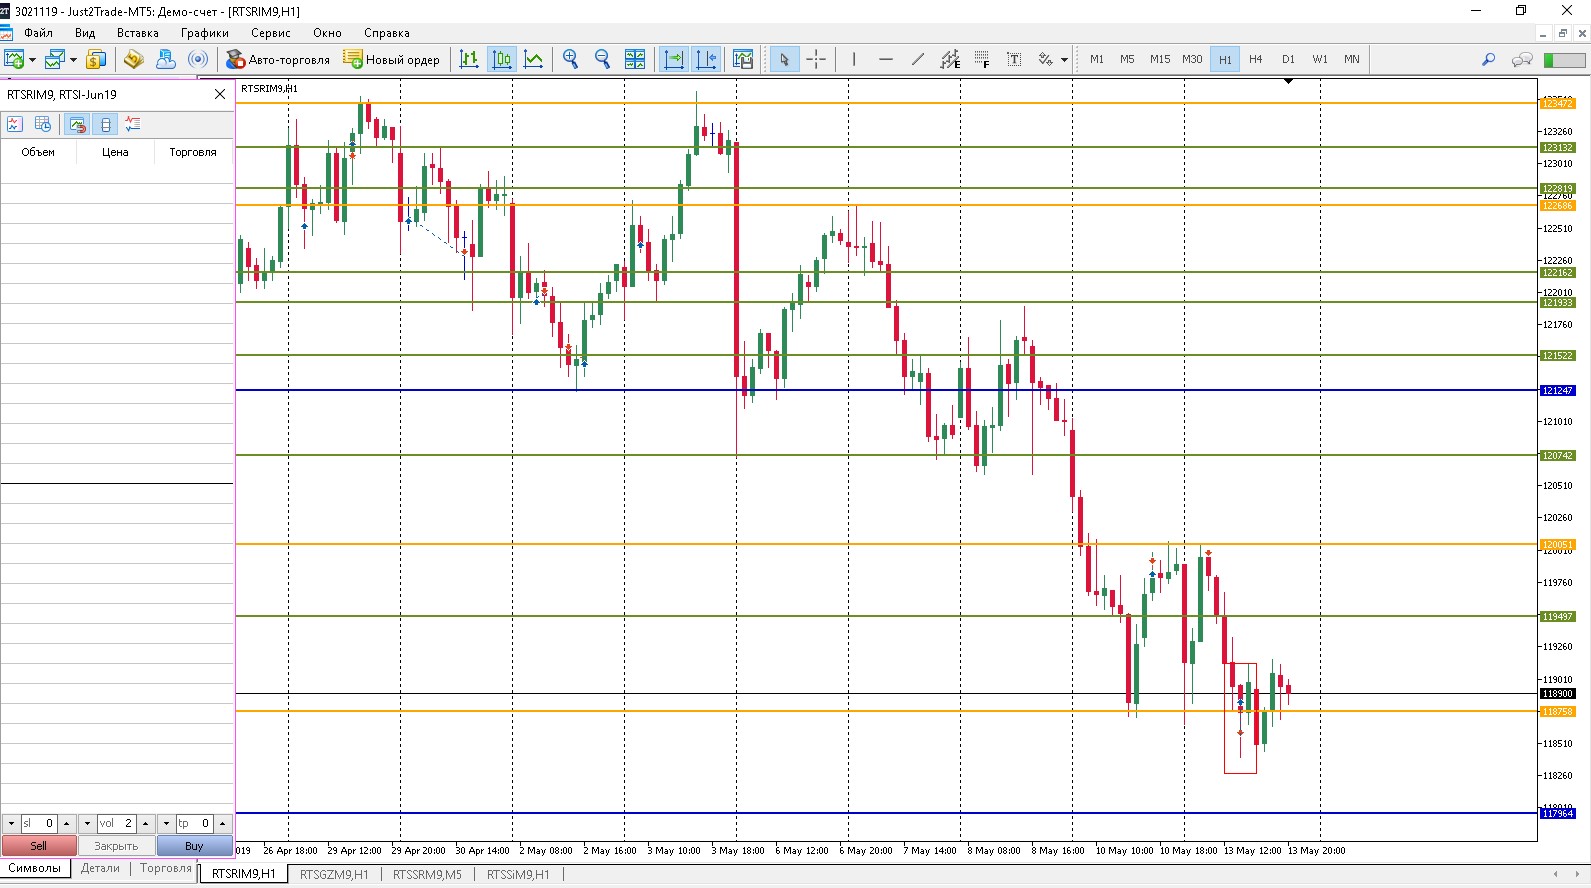Viewport: 1591px width, 888px height.
Task: Focus the vol input field
Action: (116, 824)
